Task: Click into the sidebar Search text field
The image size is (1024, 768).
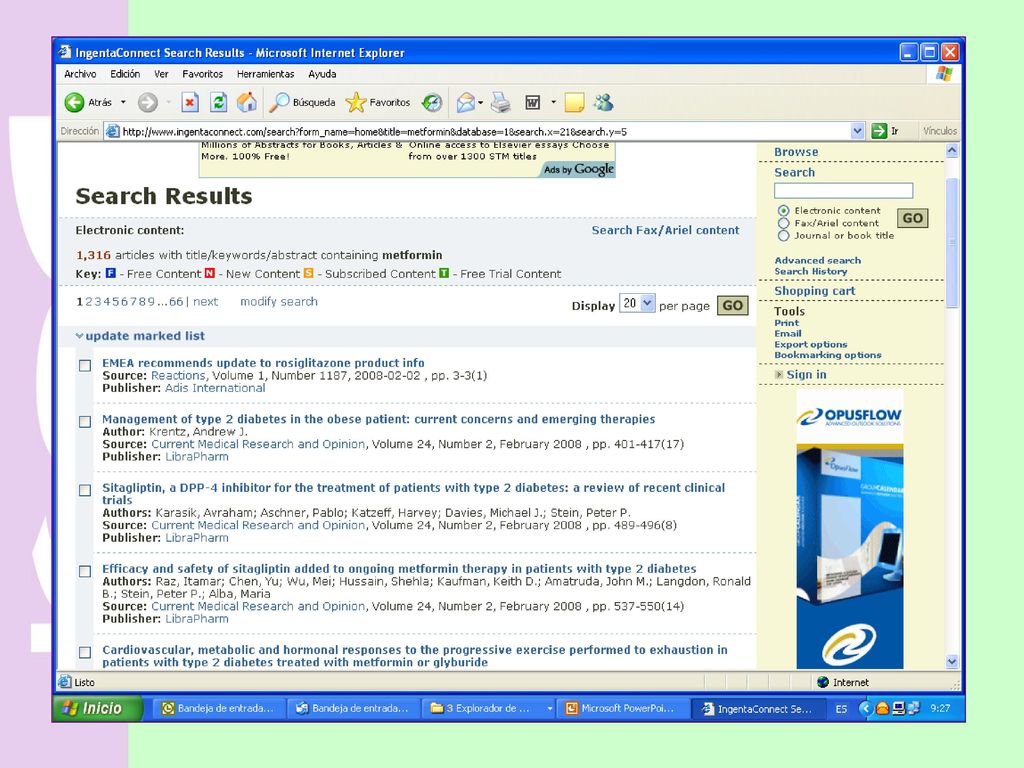Action: click(x=843, y=190)
